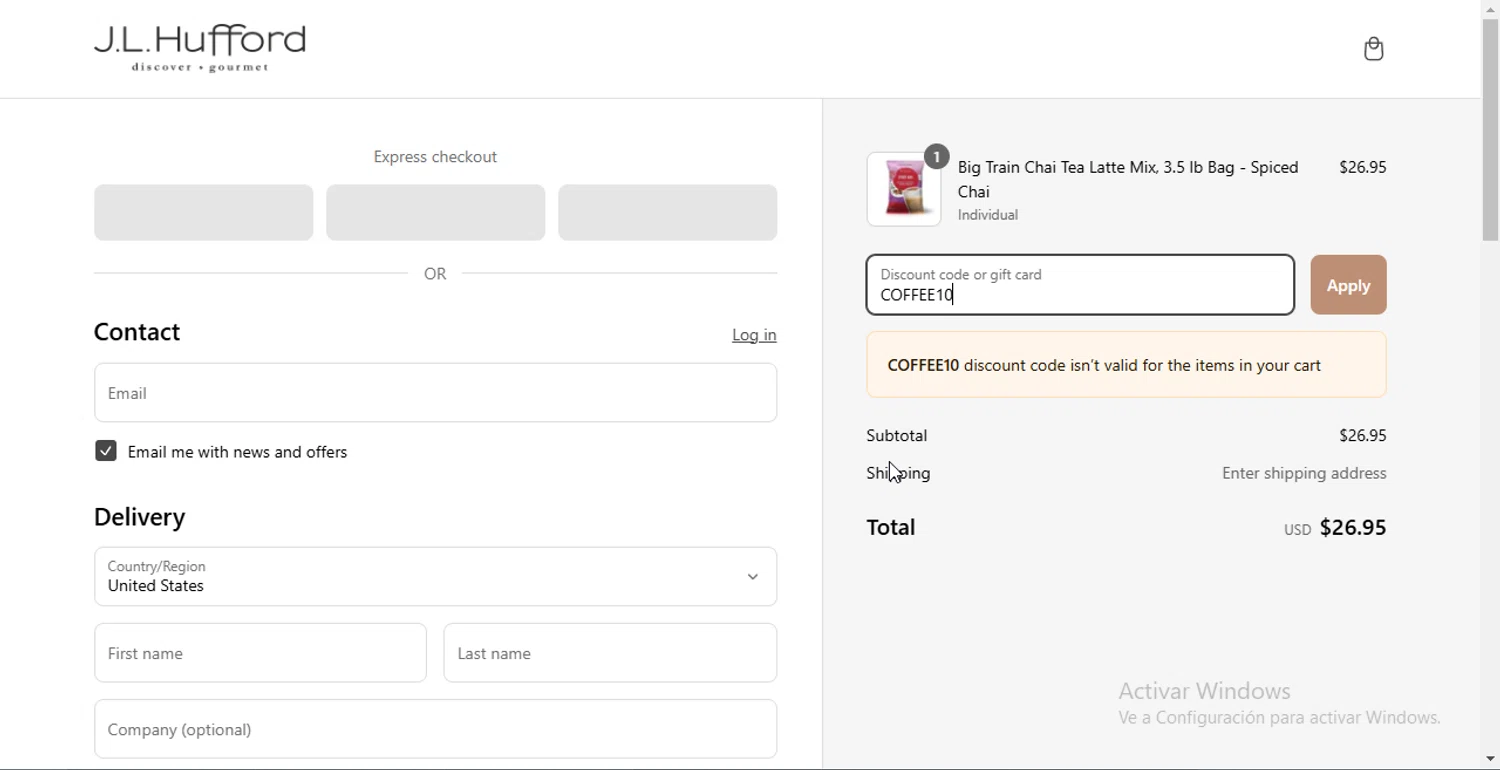The height and width of the screenshot is (770, 1500).
Task: Click the Delivery section heading
Action: coord(140,518)
